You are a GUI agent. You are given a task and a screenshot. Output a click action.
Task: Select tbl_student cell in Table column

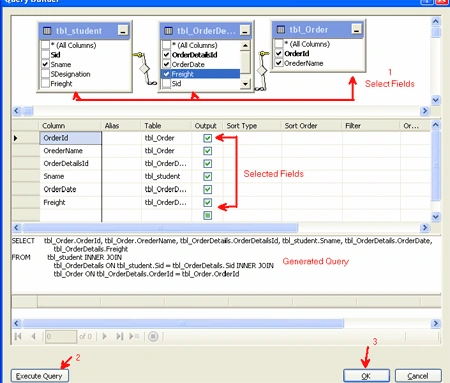(x=166, y=176)
